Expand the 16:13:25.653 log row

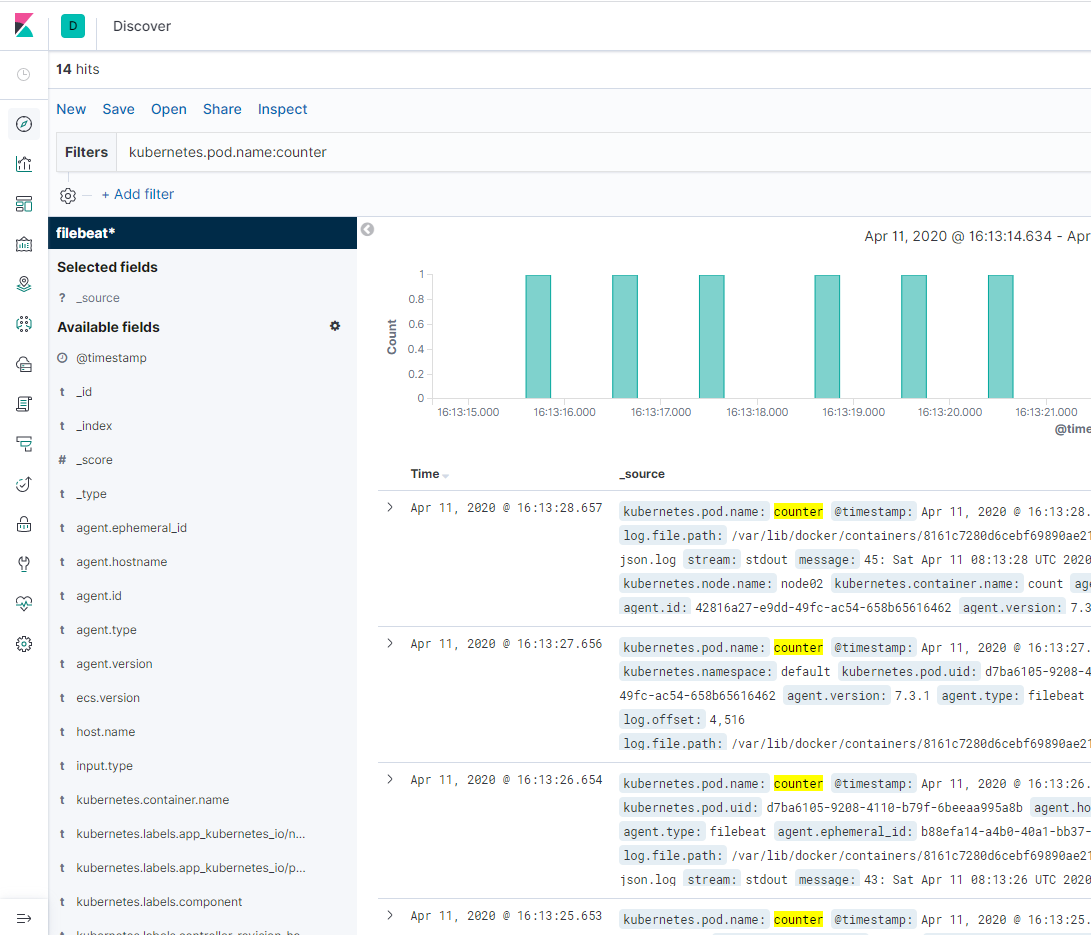coord(390,916)
